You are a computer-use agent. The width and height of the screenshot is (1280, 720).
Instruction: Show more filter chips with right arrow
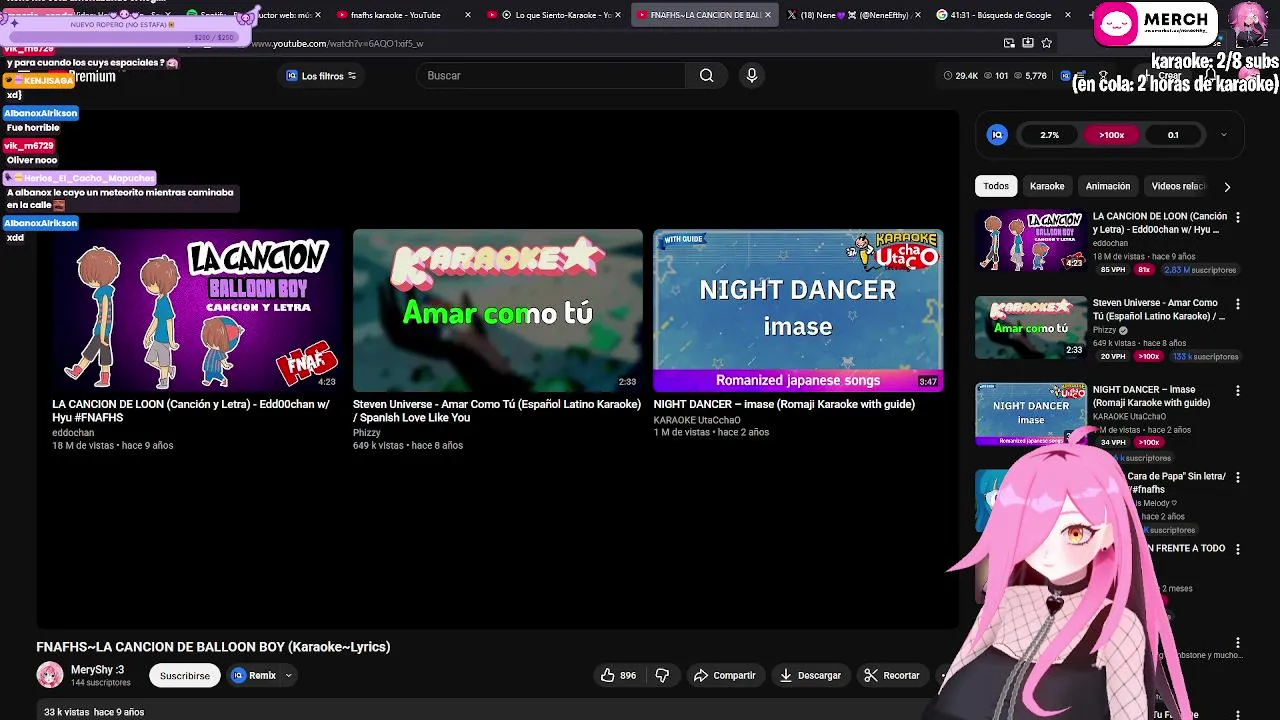tap(1227, 186)
